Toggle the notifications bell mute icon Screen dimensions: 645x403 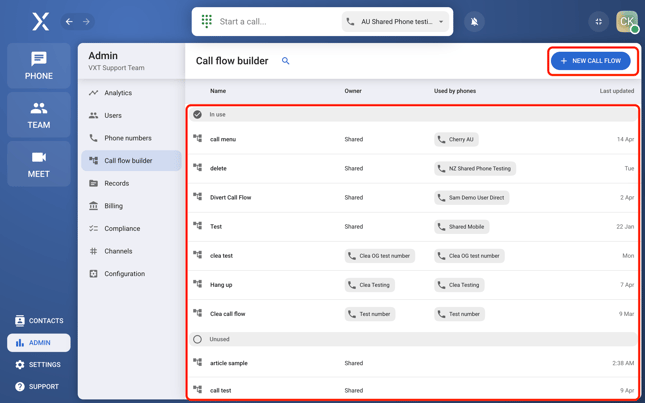[x=474, y=21]
